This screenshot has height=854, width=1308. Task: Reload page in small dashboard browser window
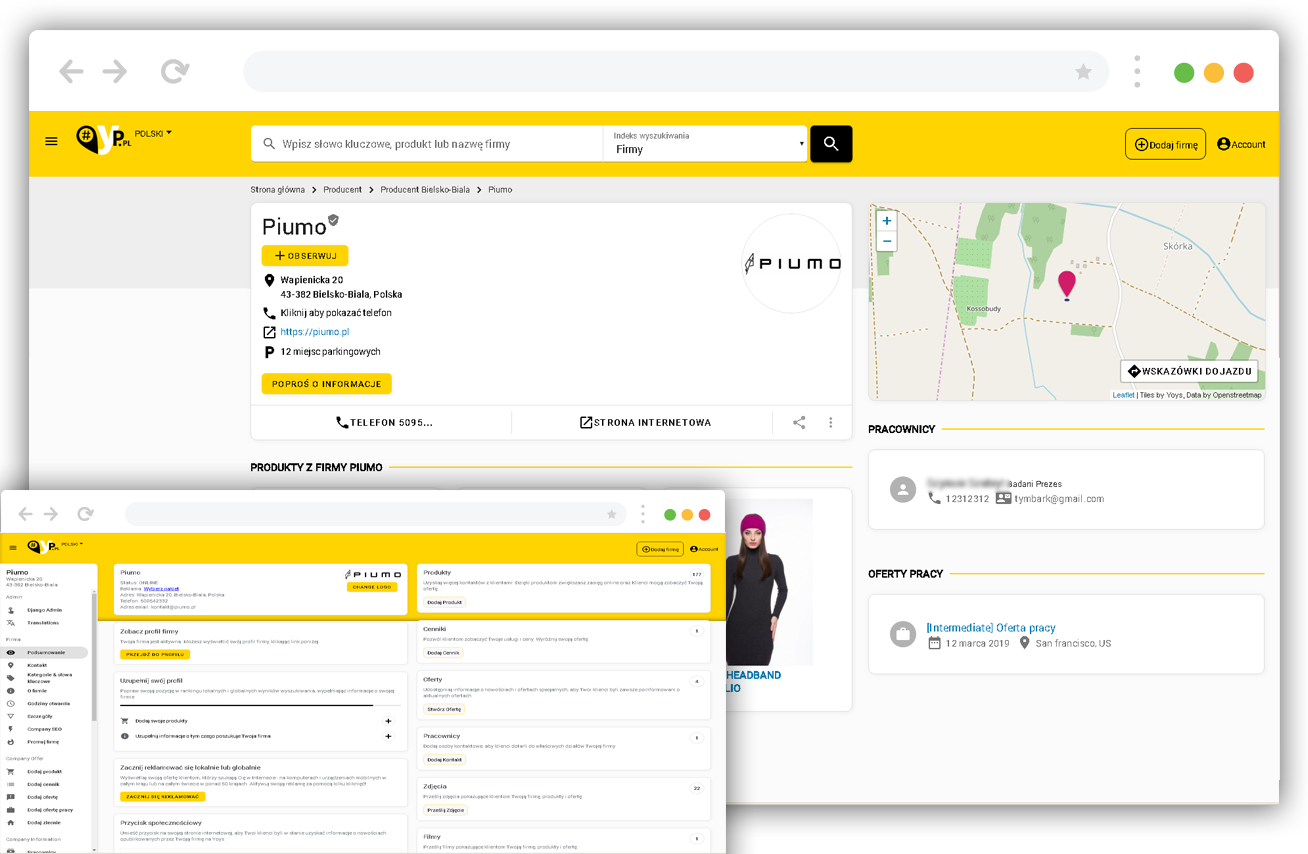coord(86,514)
